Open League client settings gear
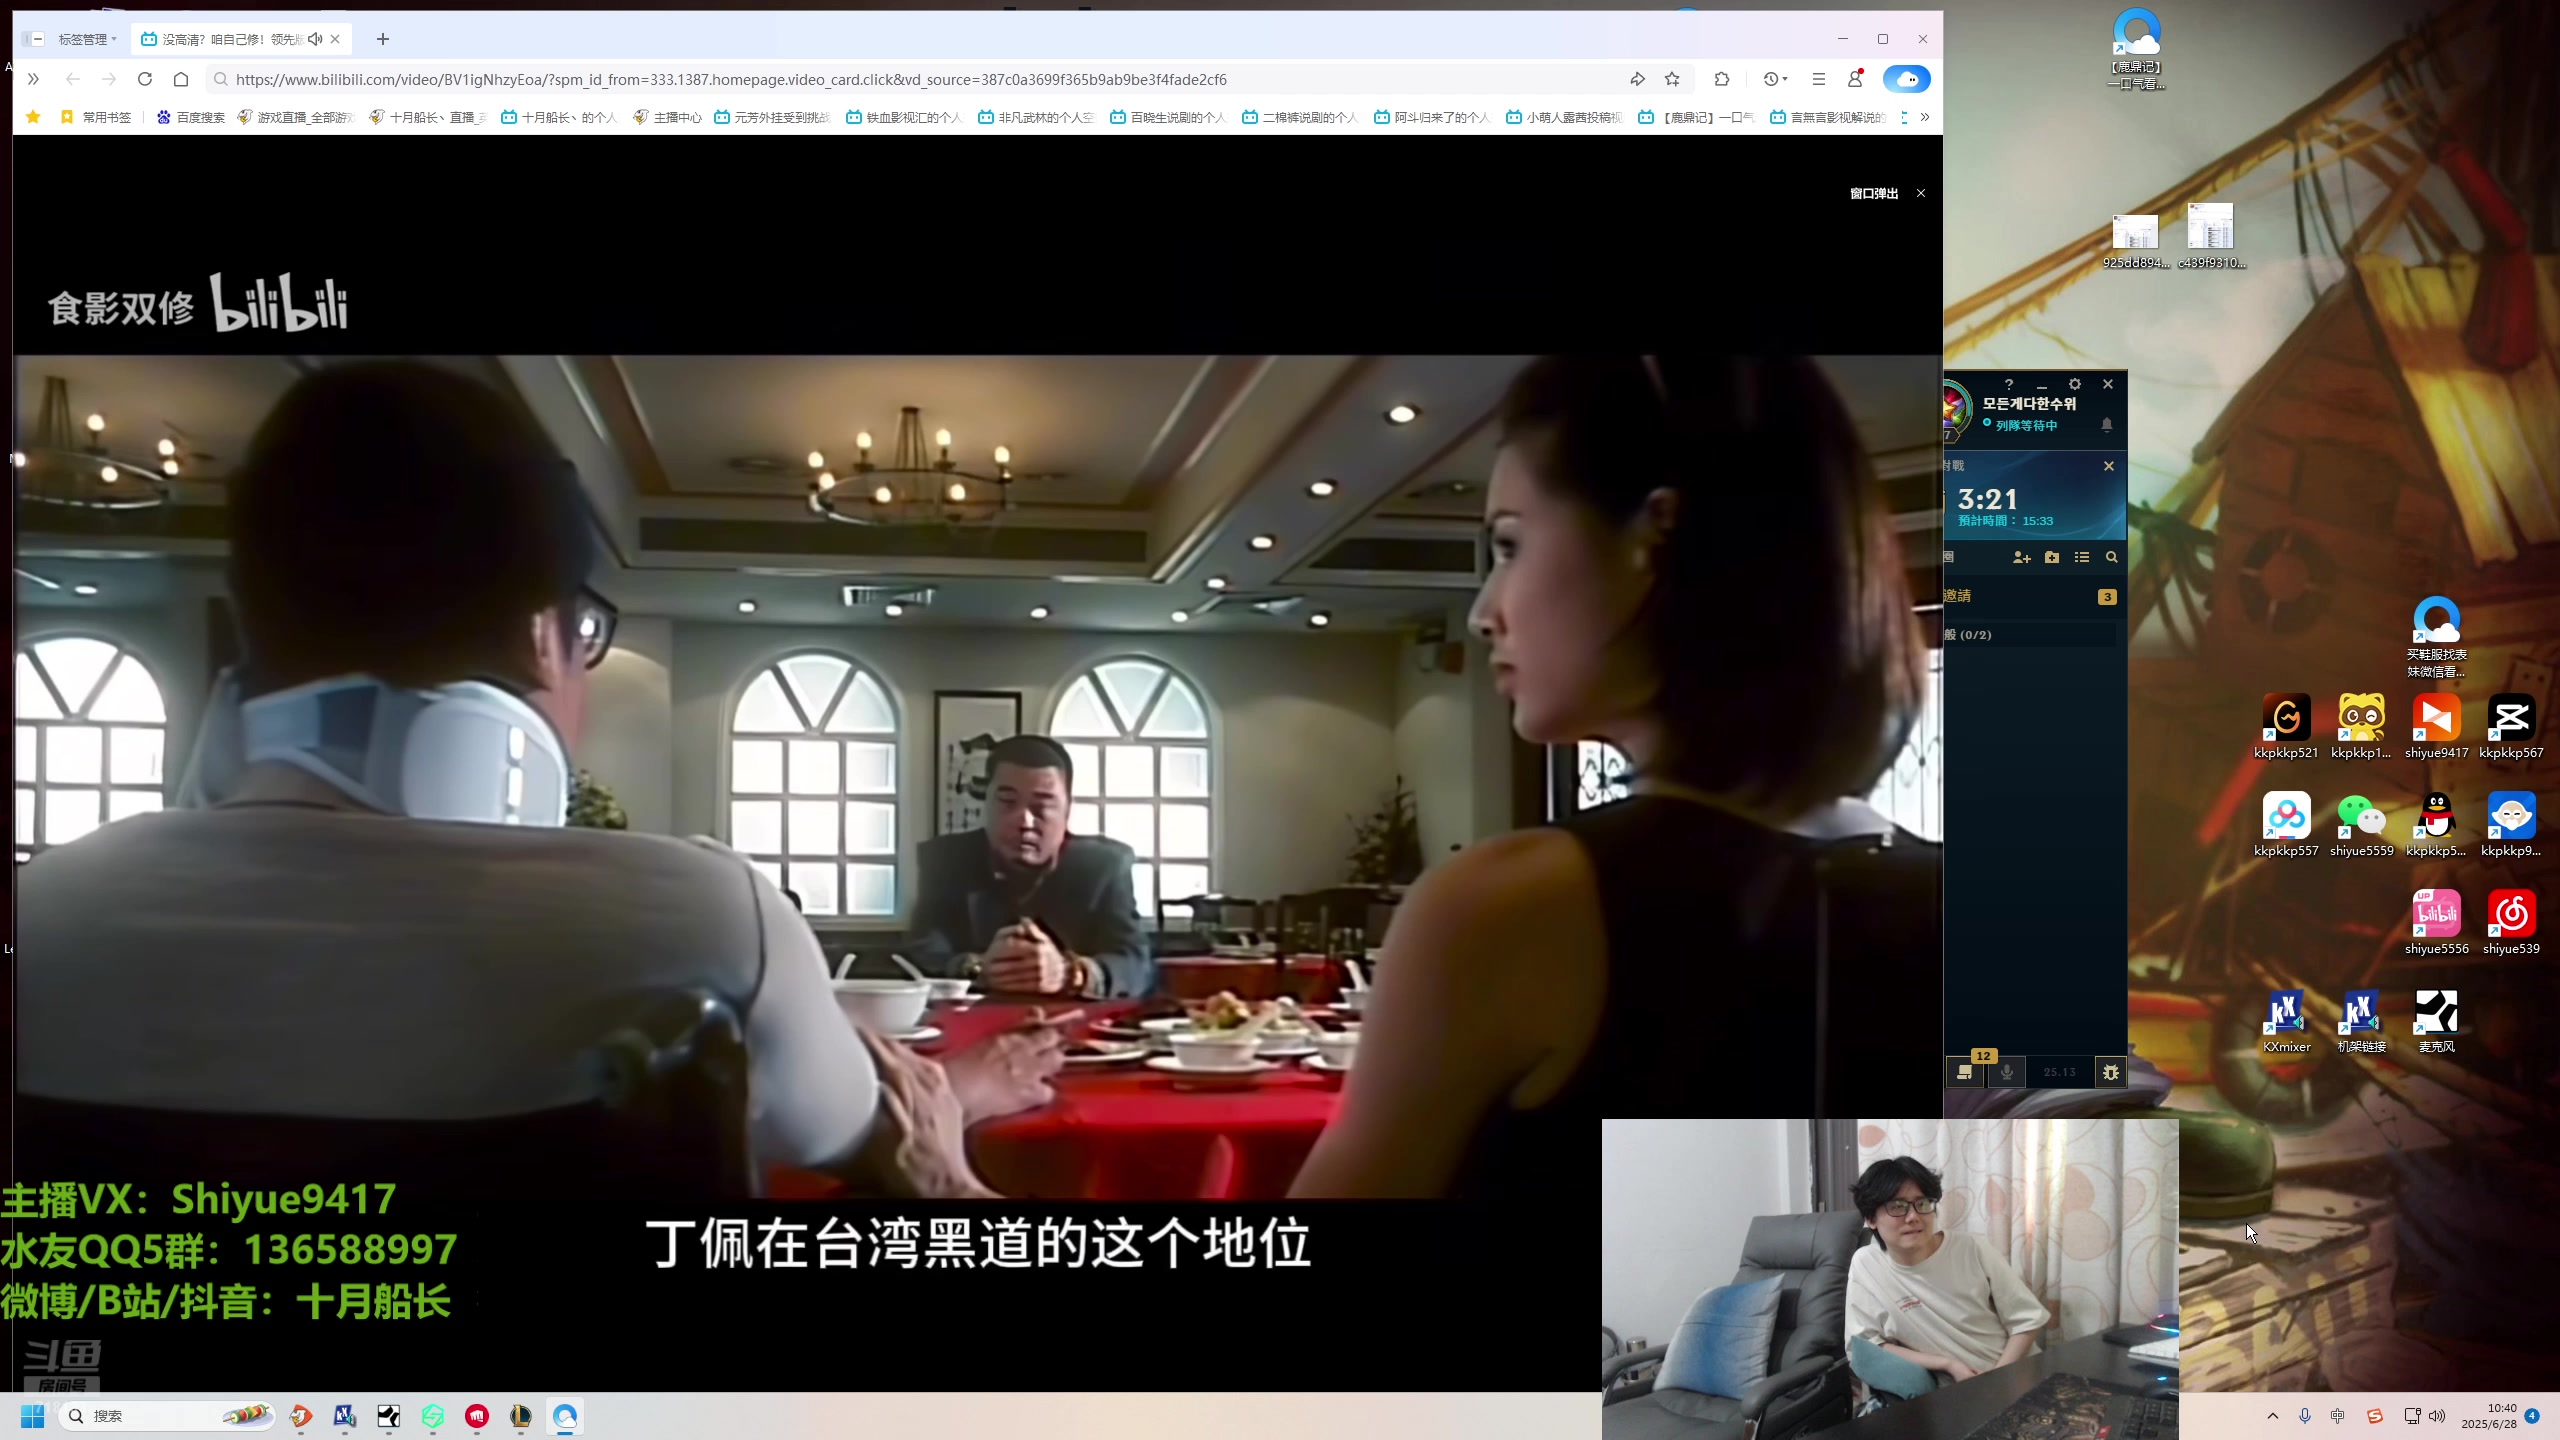This screenshot has height=1440, width=2560. tap(2075, 384)
